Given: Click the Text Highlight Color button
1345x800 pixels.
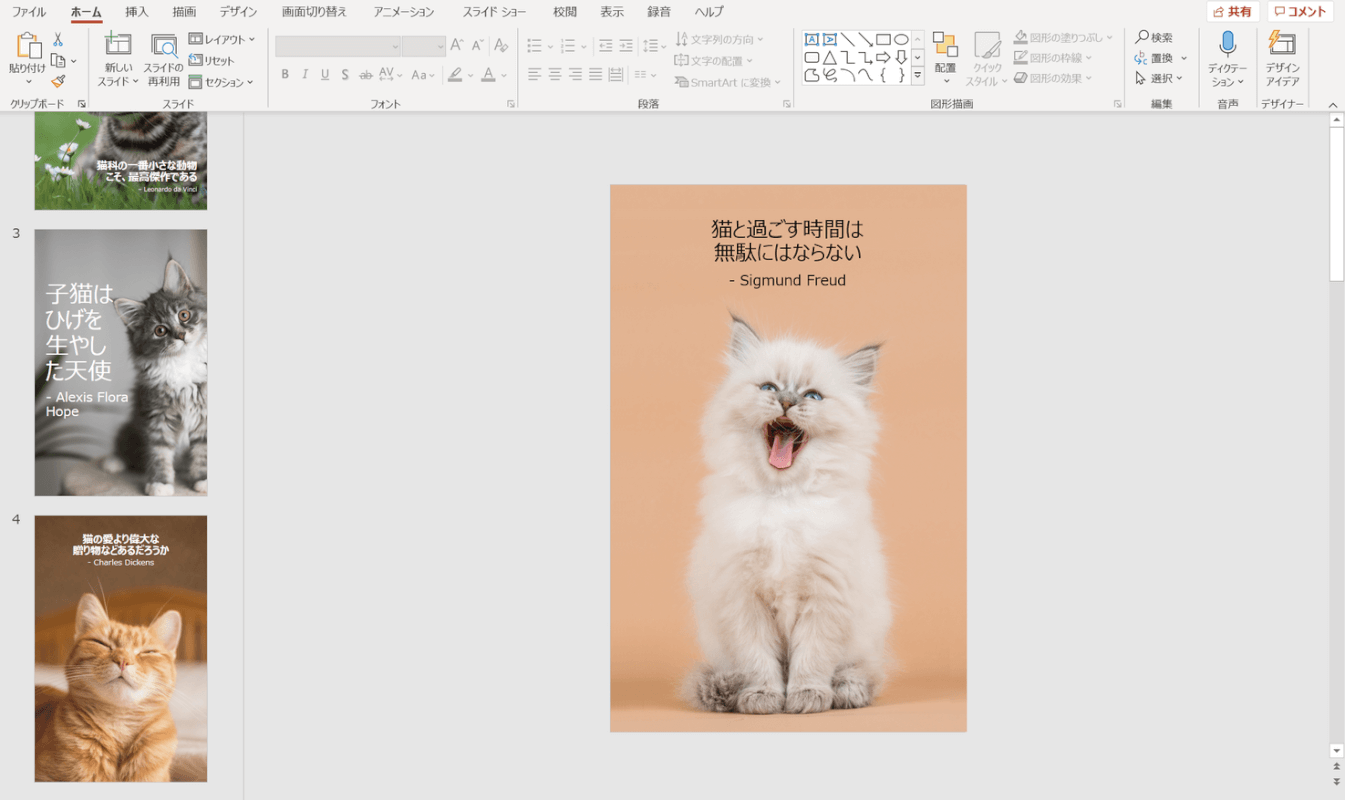Looking at the screenshot, I should point(456,75).
